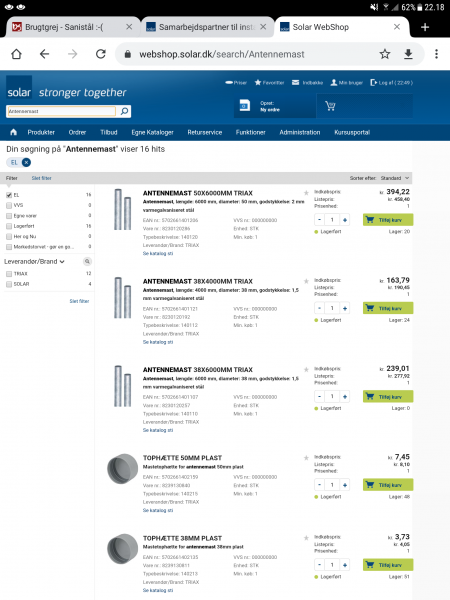450x600 pixels.
Task: Click the Antennemast search input field
Action: click(61, 111)
